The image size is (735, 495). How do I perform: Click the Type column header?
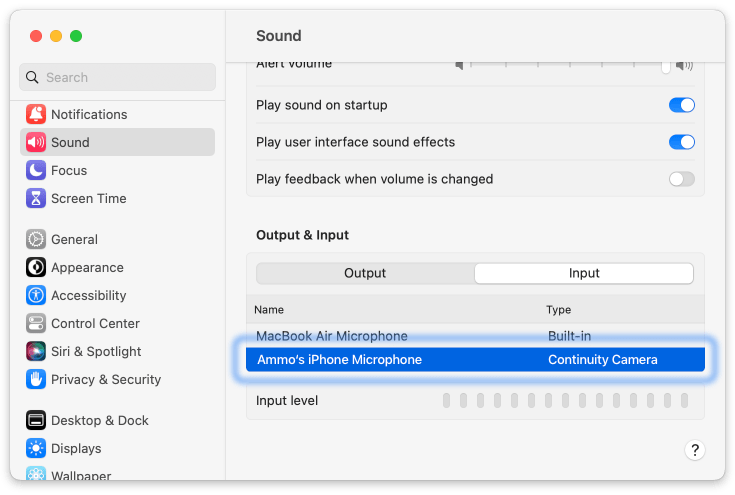(558, 310)
